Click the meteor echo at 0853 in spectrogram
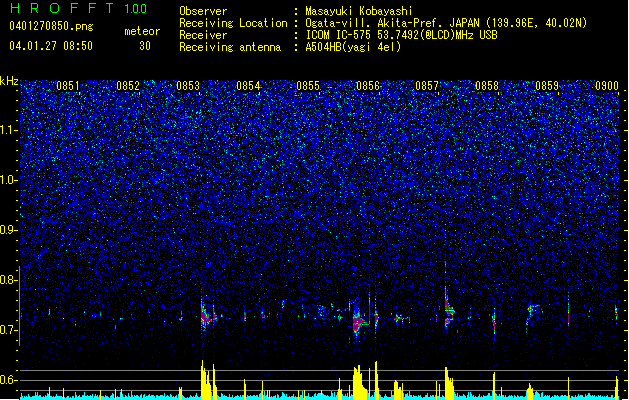Screen dimensions: 629x400 pos(207,315)
